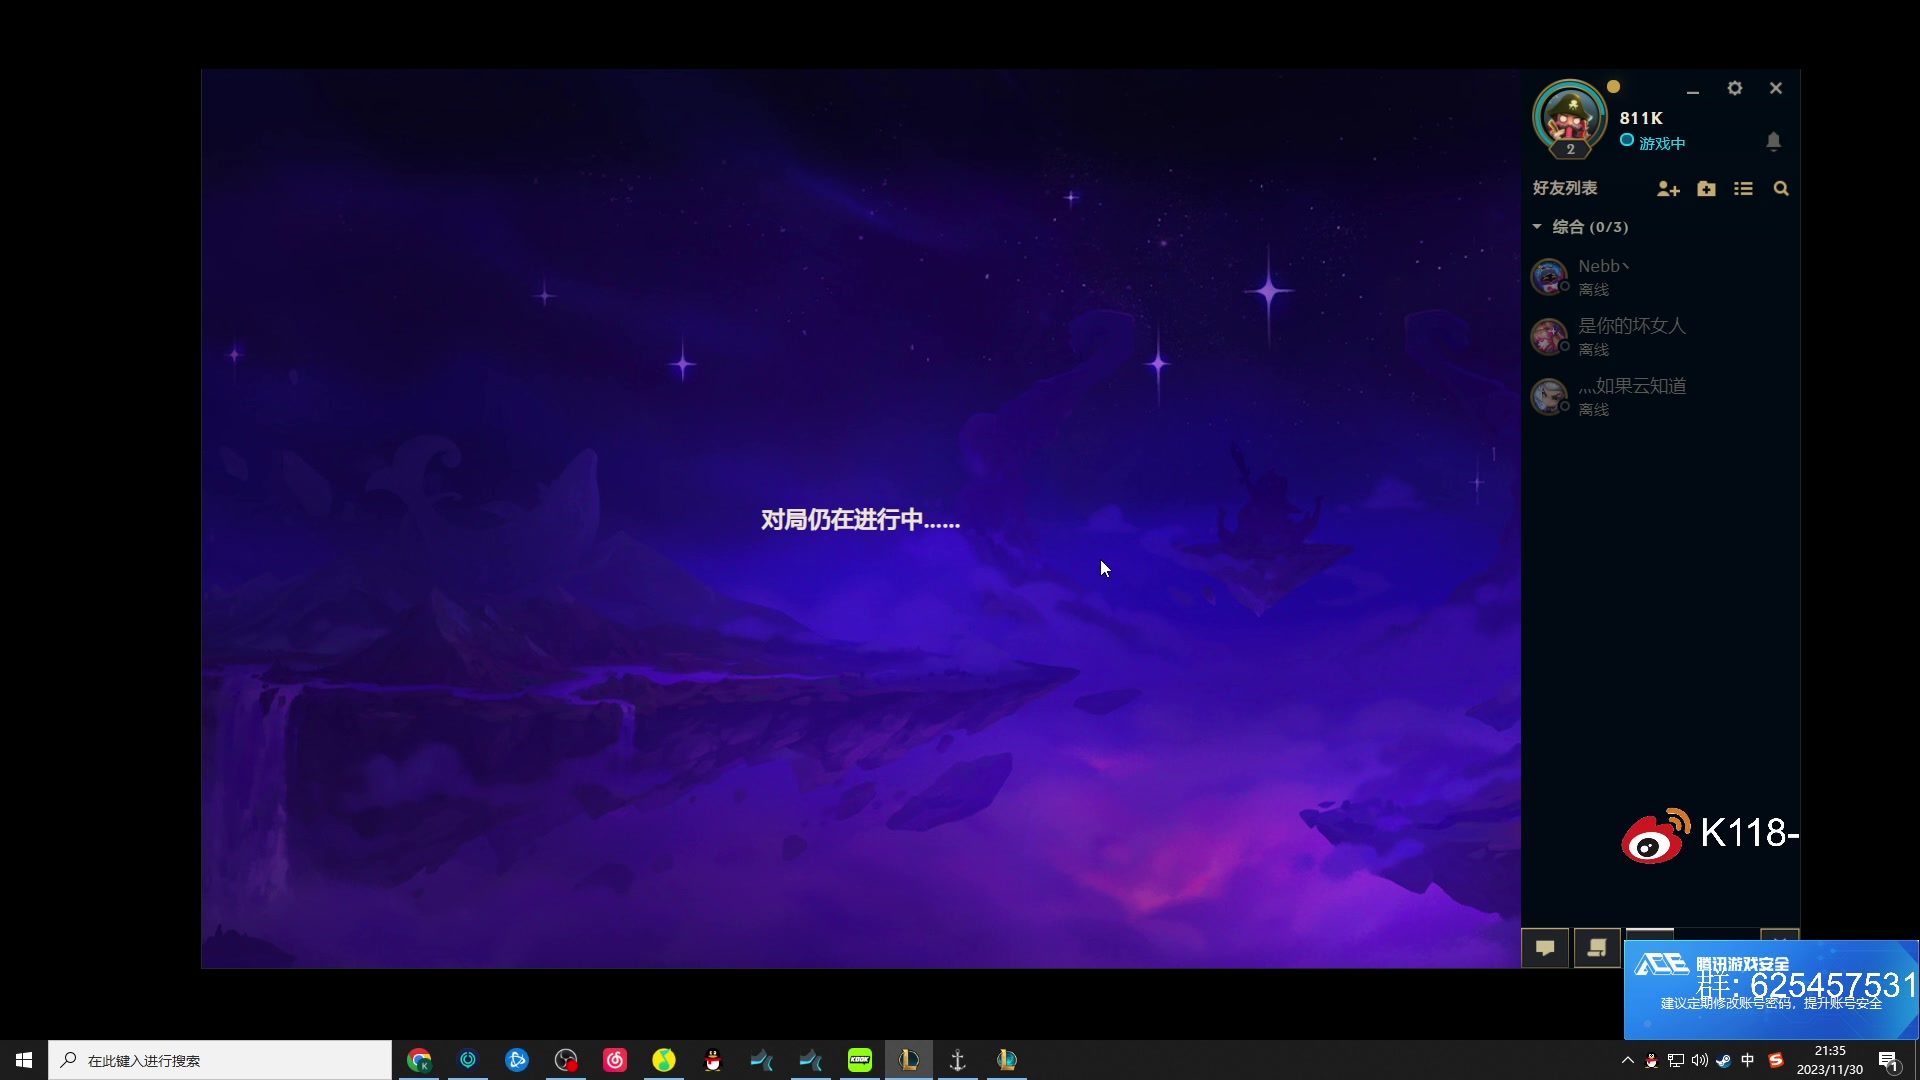Click the 游戏中 status indicator
Viewport: 1920px width, 1080px height.
point(1653,143)
